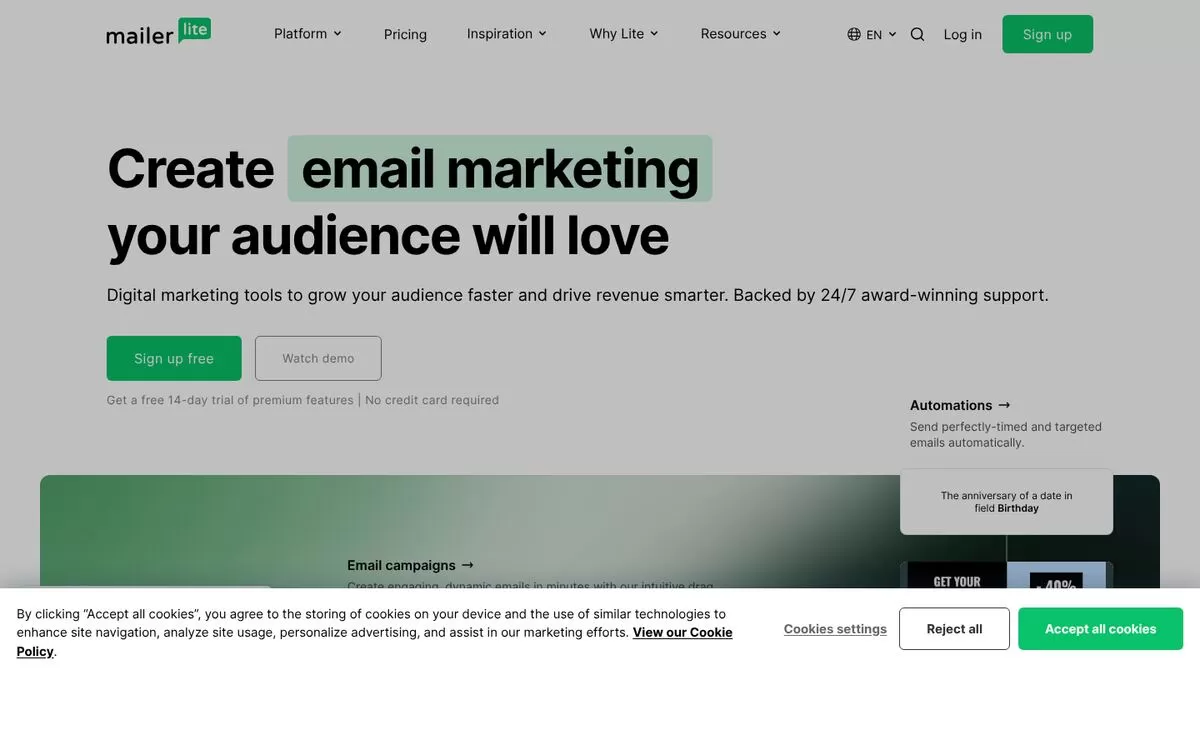This screenshot has width=1200, height=750.
Task: Open the Automations arrow link
Action: click(x=960, y=405)
